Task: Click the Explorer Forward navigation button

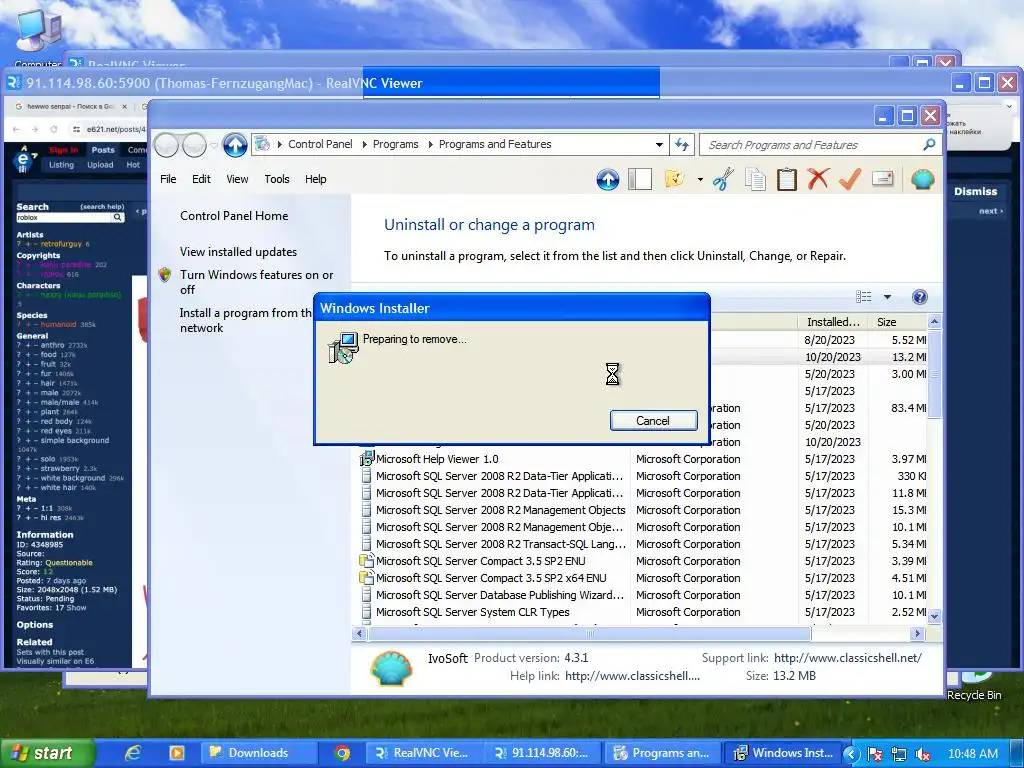Action: 195,145
